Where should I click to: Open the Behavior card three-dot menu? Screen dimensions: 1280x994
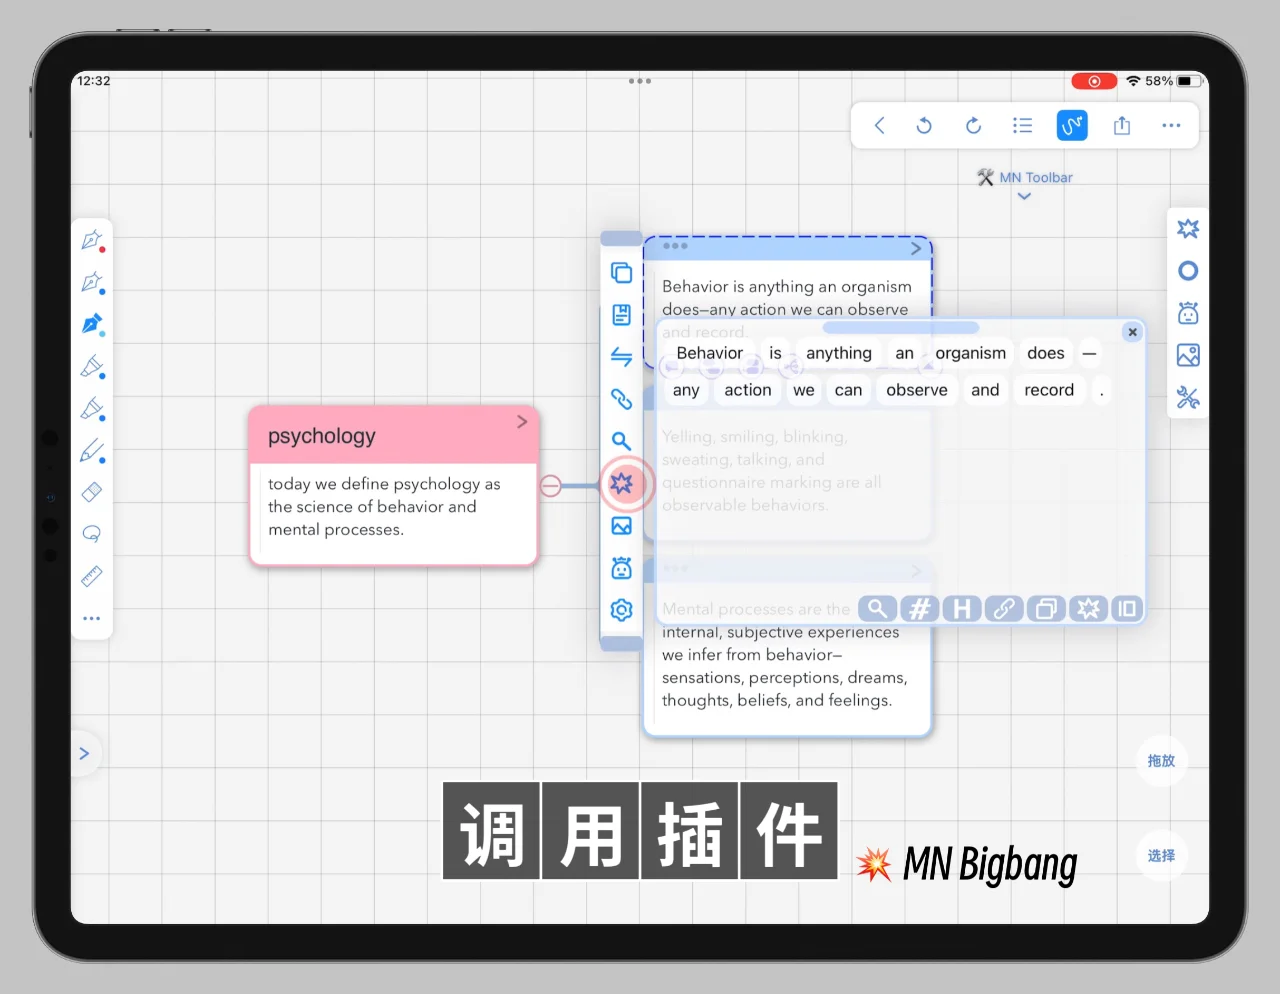[675, 246]
